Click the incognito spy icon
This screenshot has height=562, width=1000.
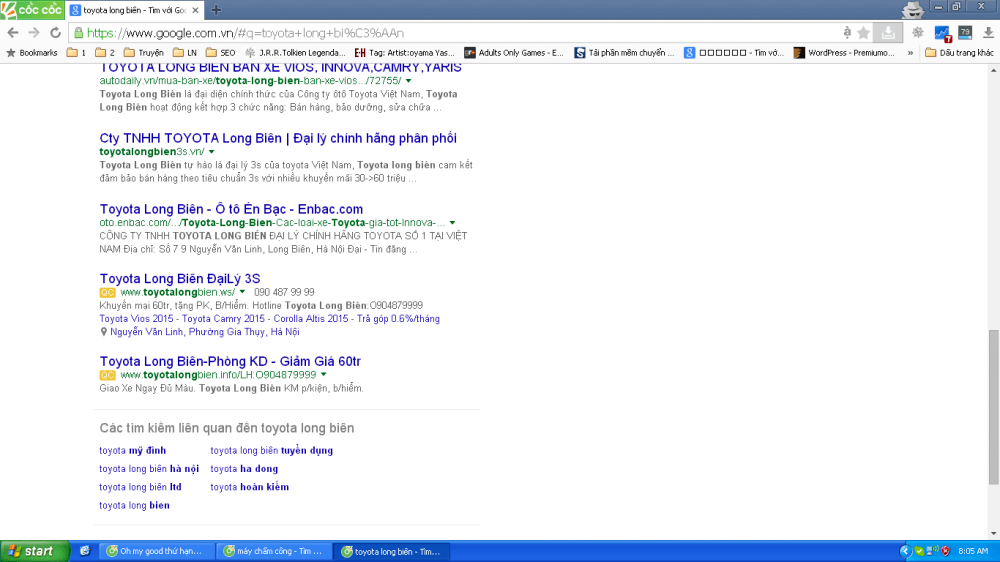[913, 9]
